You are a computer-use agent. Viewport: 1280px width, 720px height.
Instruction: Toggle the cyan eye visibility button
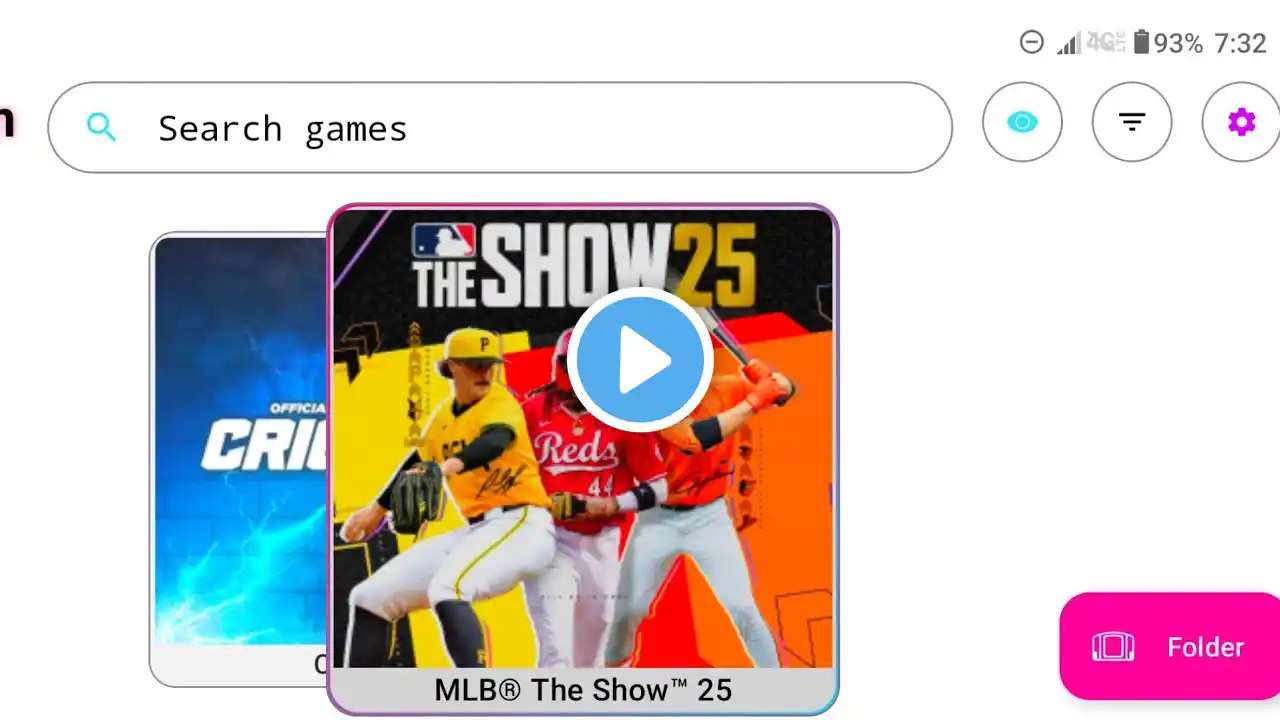click(x=1022, y=122)
